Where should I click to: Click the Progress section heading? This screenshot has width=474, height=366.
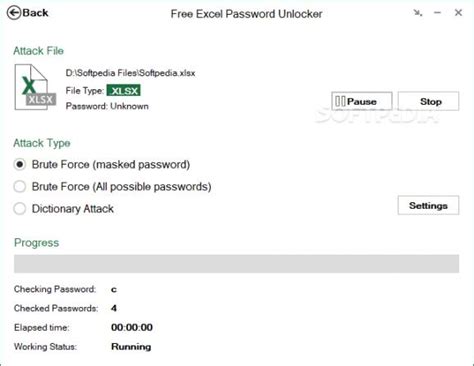(36, 243)
